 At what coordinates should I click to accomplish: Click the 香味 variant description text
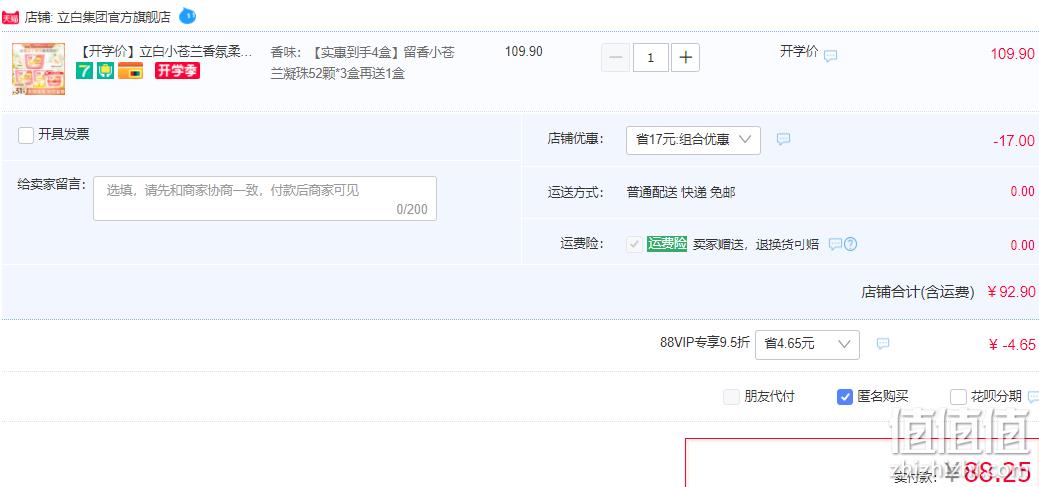tap(362, 63)
